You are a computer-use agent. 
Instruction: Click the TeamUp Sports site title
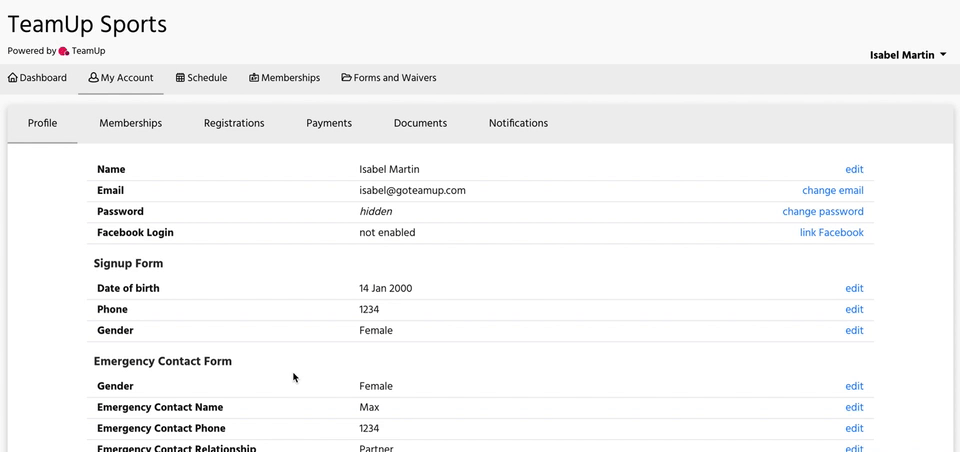87,24
